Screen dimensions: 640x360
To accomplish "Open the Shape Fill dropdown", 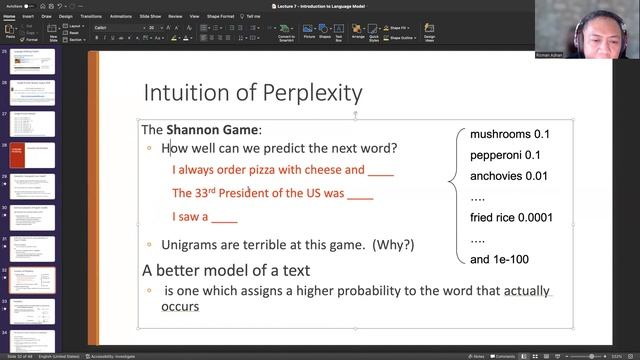I will (396, 28).
